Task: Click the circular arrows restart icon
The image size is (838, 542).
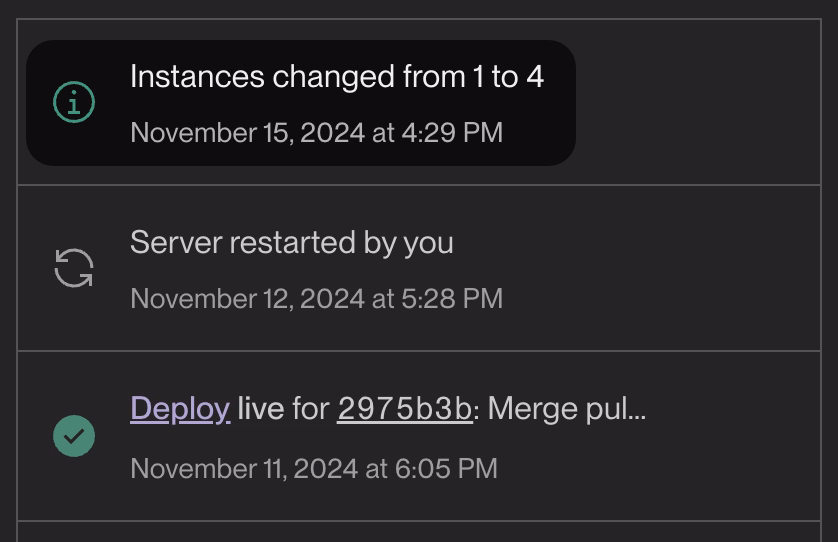Action: (x=74, y=268)
